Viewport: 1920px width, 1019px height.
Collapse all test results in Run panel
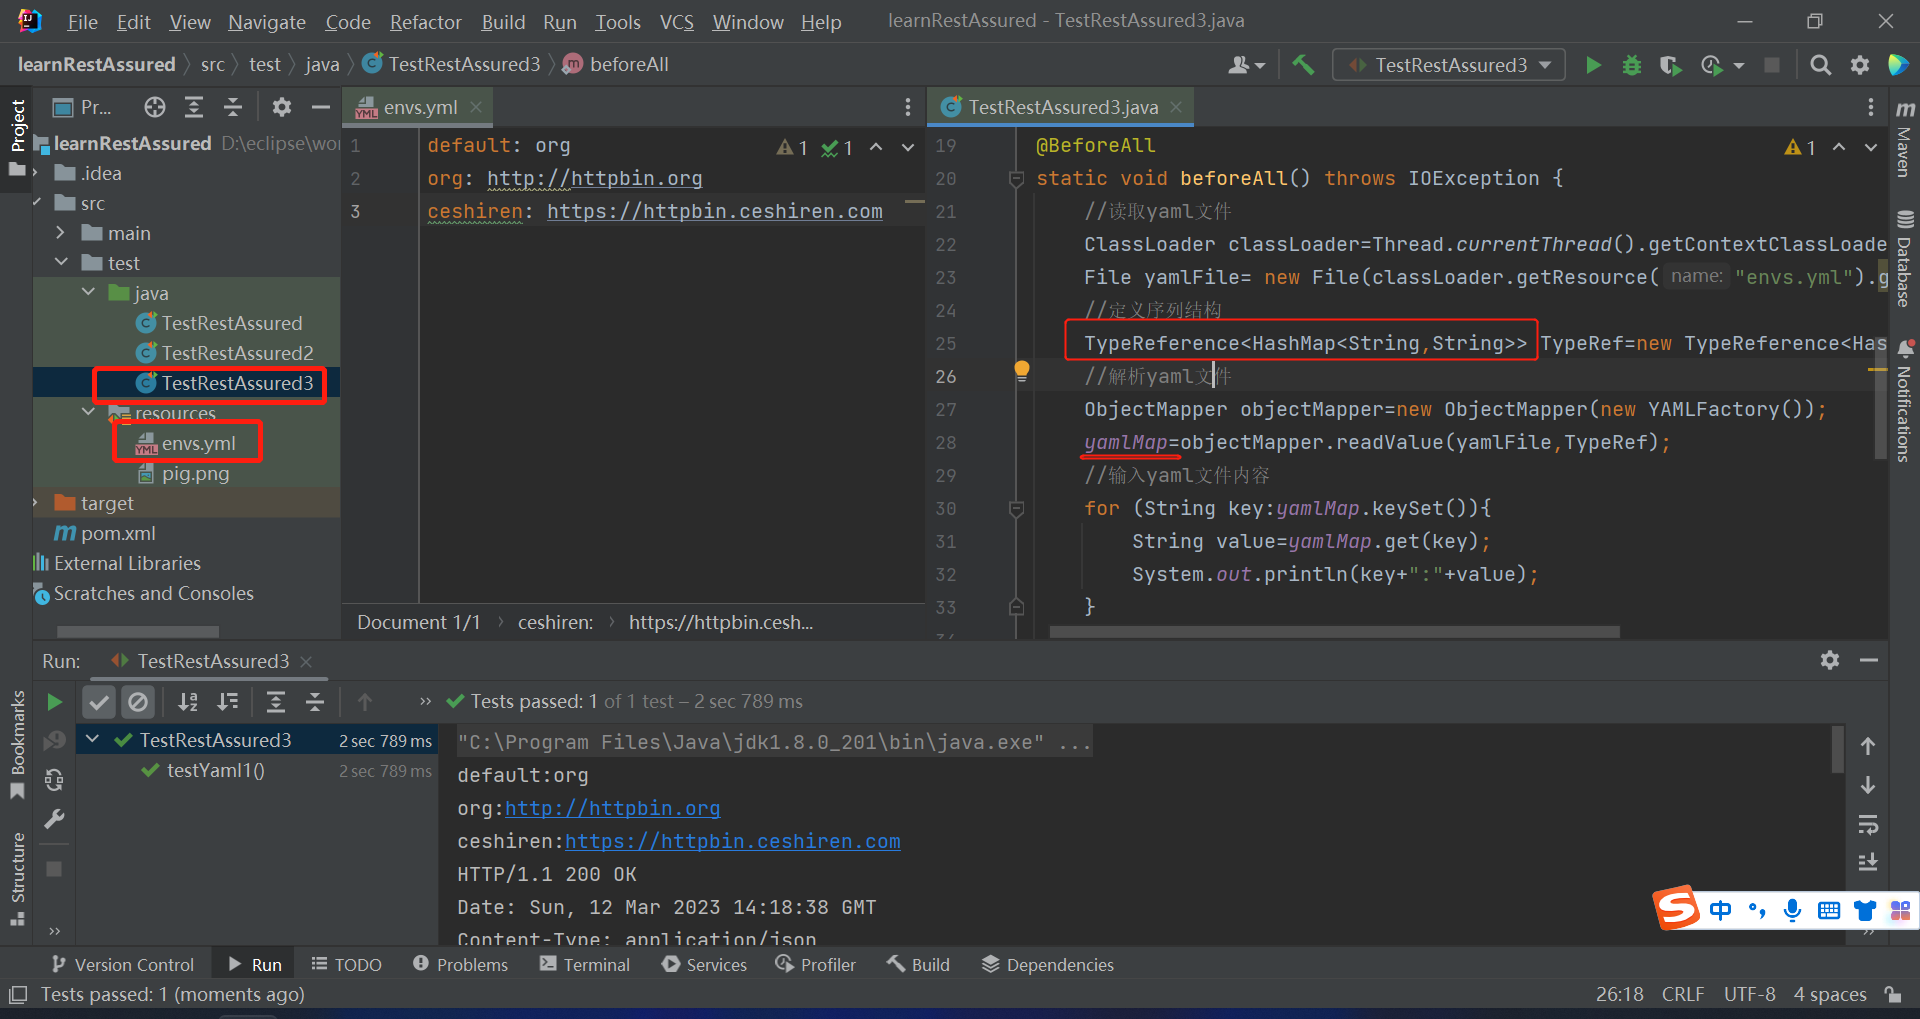pos(315,702)
